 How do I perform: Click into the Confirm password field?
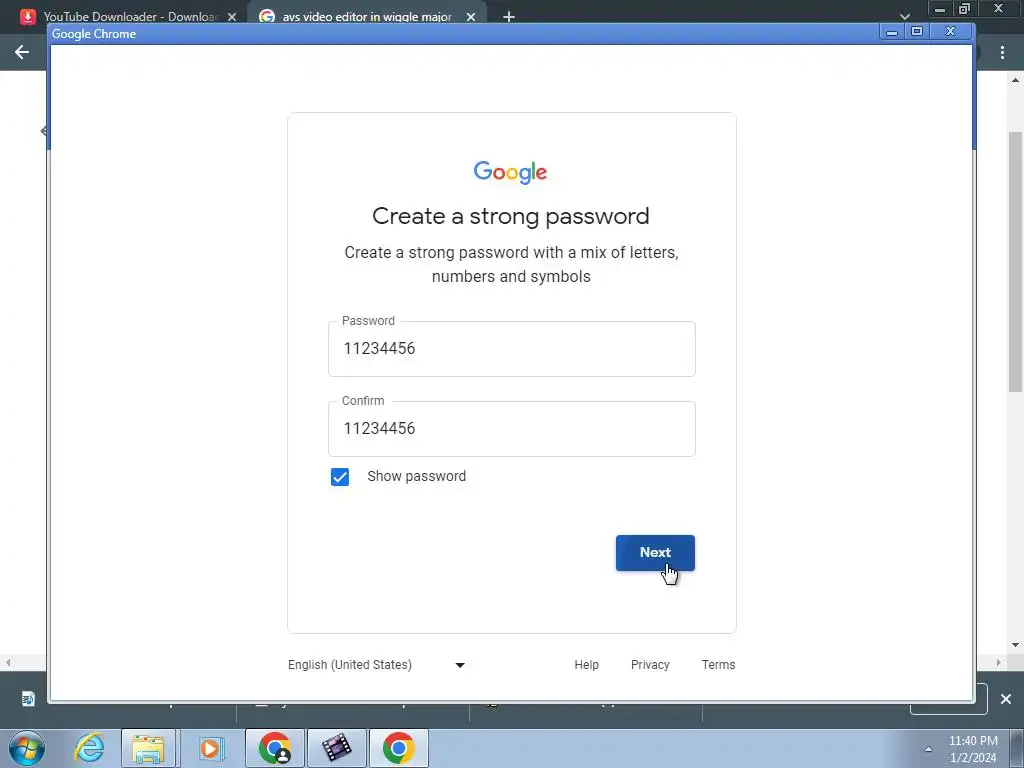pos(511,428)
